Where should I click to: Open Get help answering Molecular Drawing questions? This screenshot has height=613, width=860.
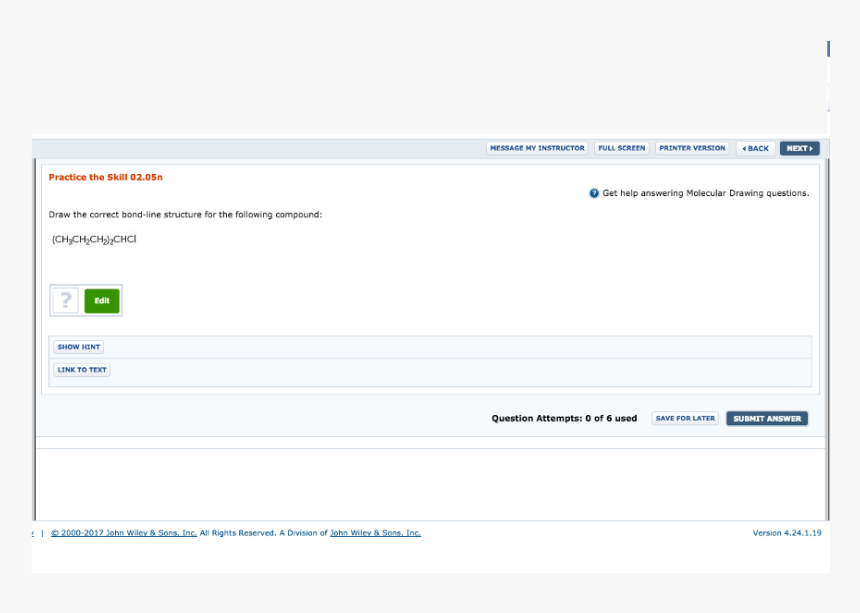(x=705, y=193)
